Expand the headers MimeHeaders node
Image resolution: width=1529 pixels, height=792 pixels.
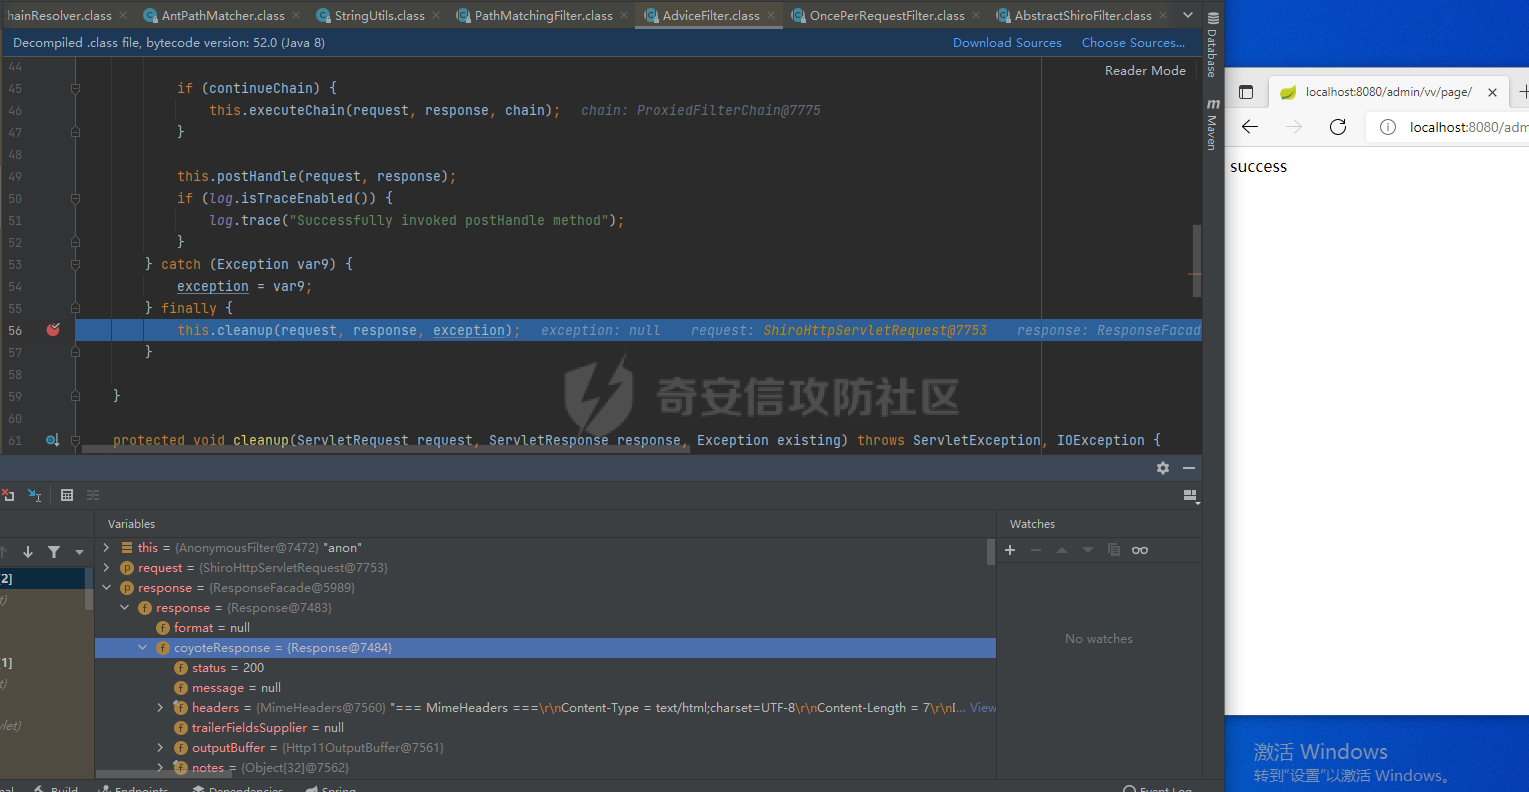161,708
